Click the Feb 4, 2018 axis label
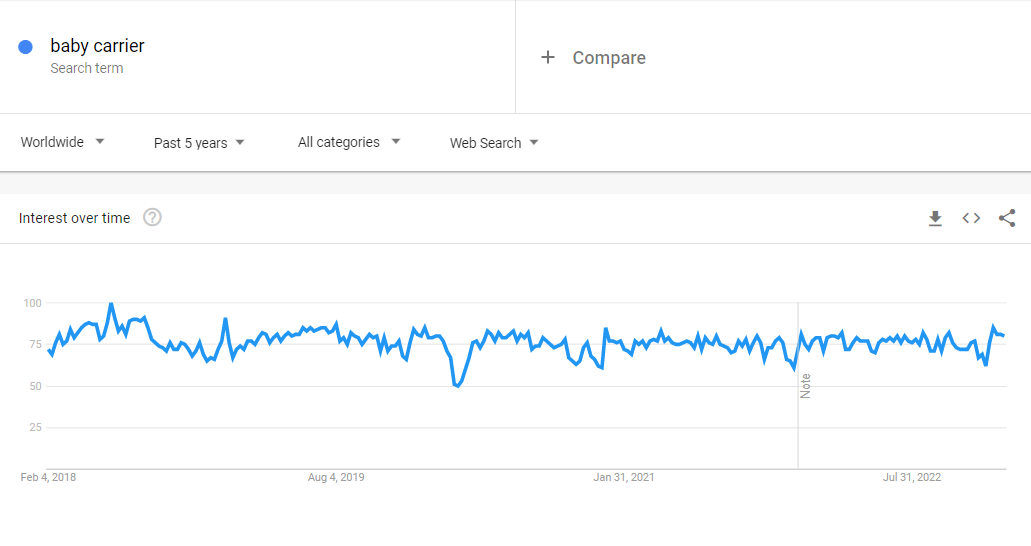Screen dimensions: 1031x546 pyautogui.click(x=48, y=477)
